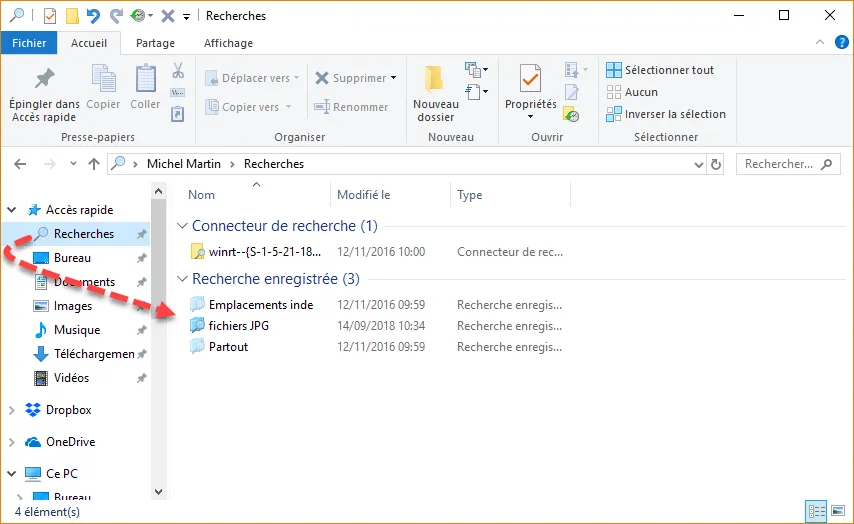Open the Affichage ribbon tab

[228, 43]
